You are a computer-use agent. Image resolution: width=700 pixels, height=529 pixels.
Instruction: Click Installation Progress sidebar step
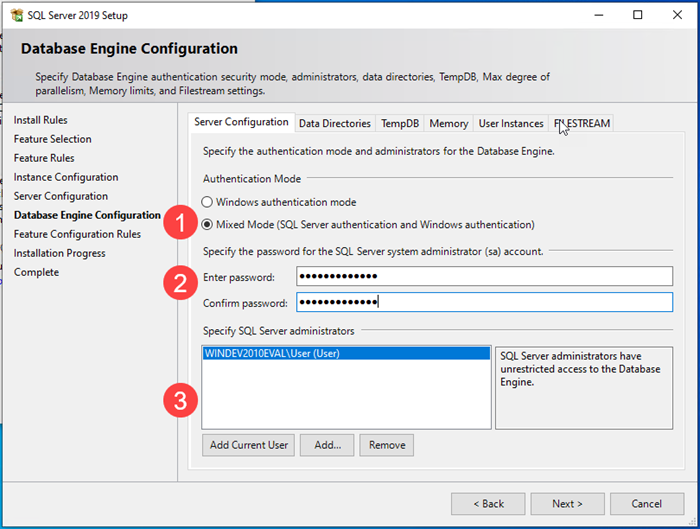point(60,254)
